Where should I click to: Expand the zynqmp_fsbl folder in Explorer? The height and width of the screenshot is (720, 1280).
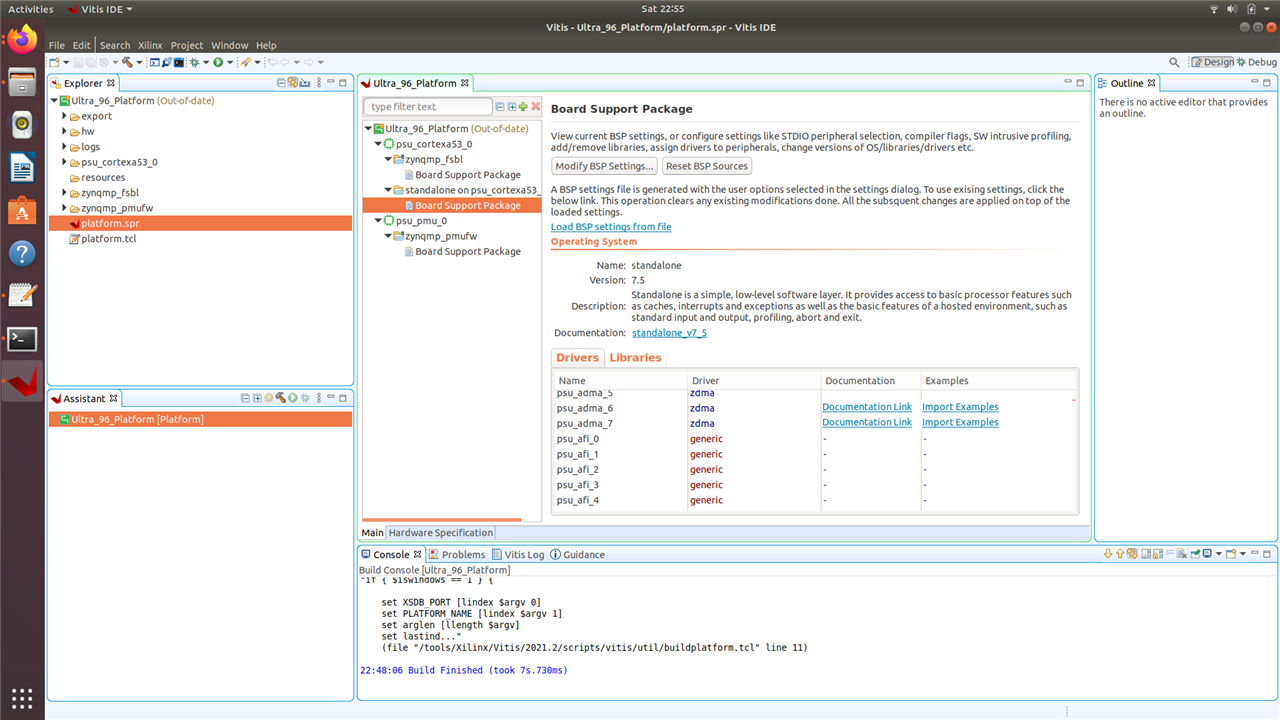pyautogui.click(x=64, y=193)
